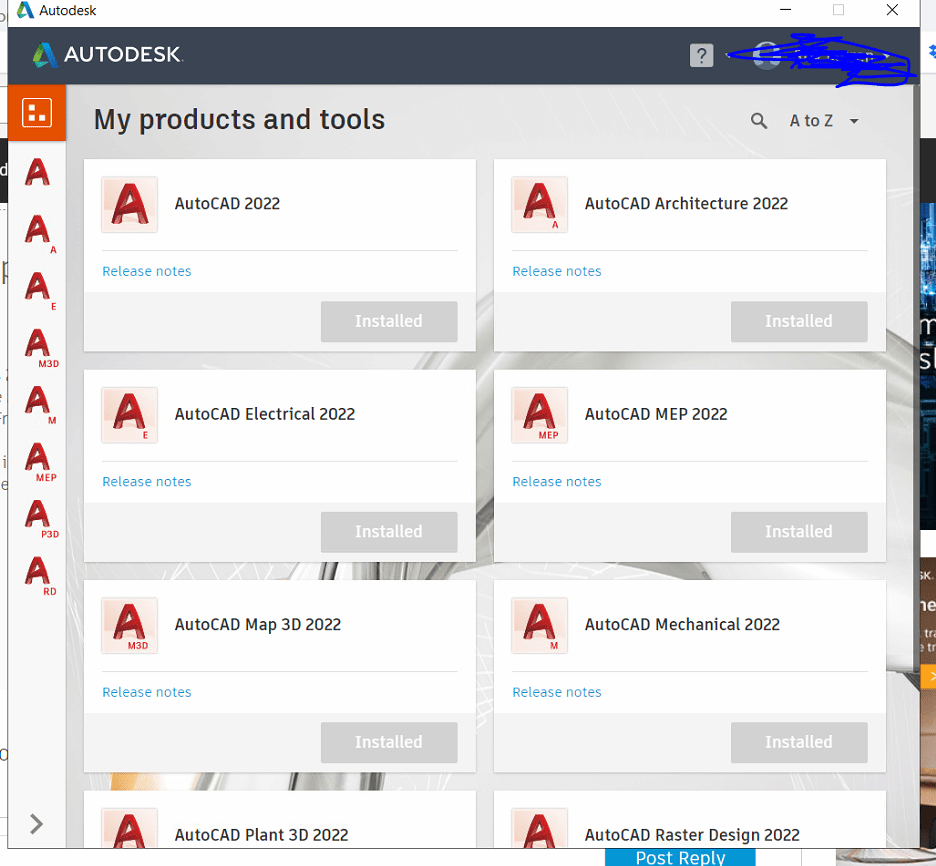The image size is (936, 866).
Task: Select the AutoCAD Map 3D sidebar icon
Action: [41, 347]
